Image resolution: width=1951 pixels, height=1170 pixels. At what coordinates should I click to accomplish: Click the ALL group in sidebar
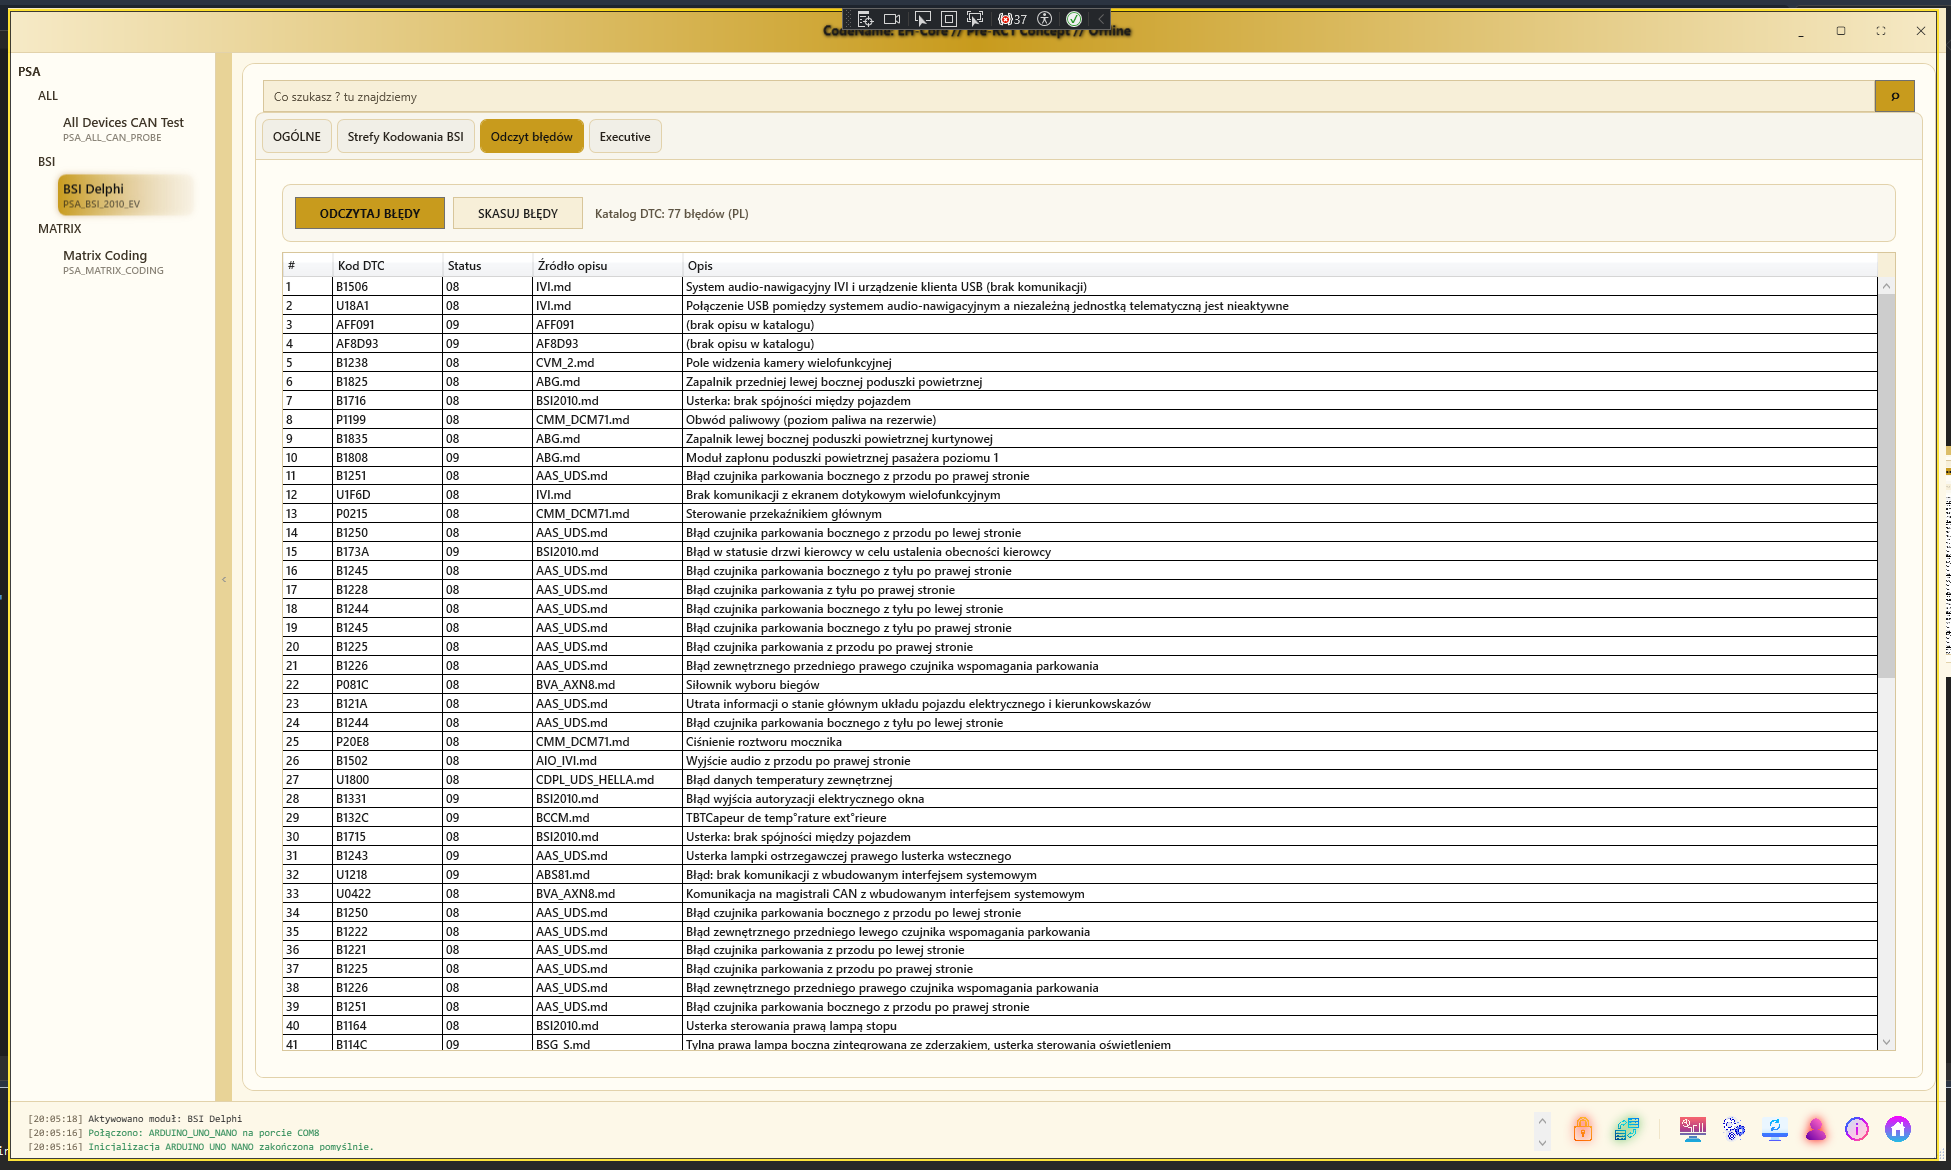click(x=48, y=95)
